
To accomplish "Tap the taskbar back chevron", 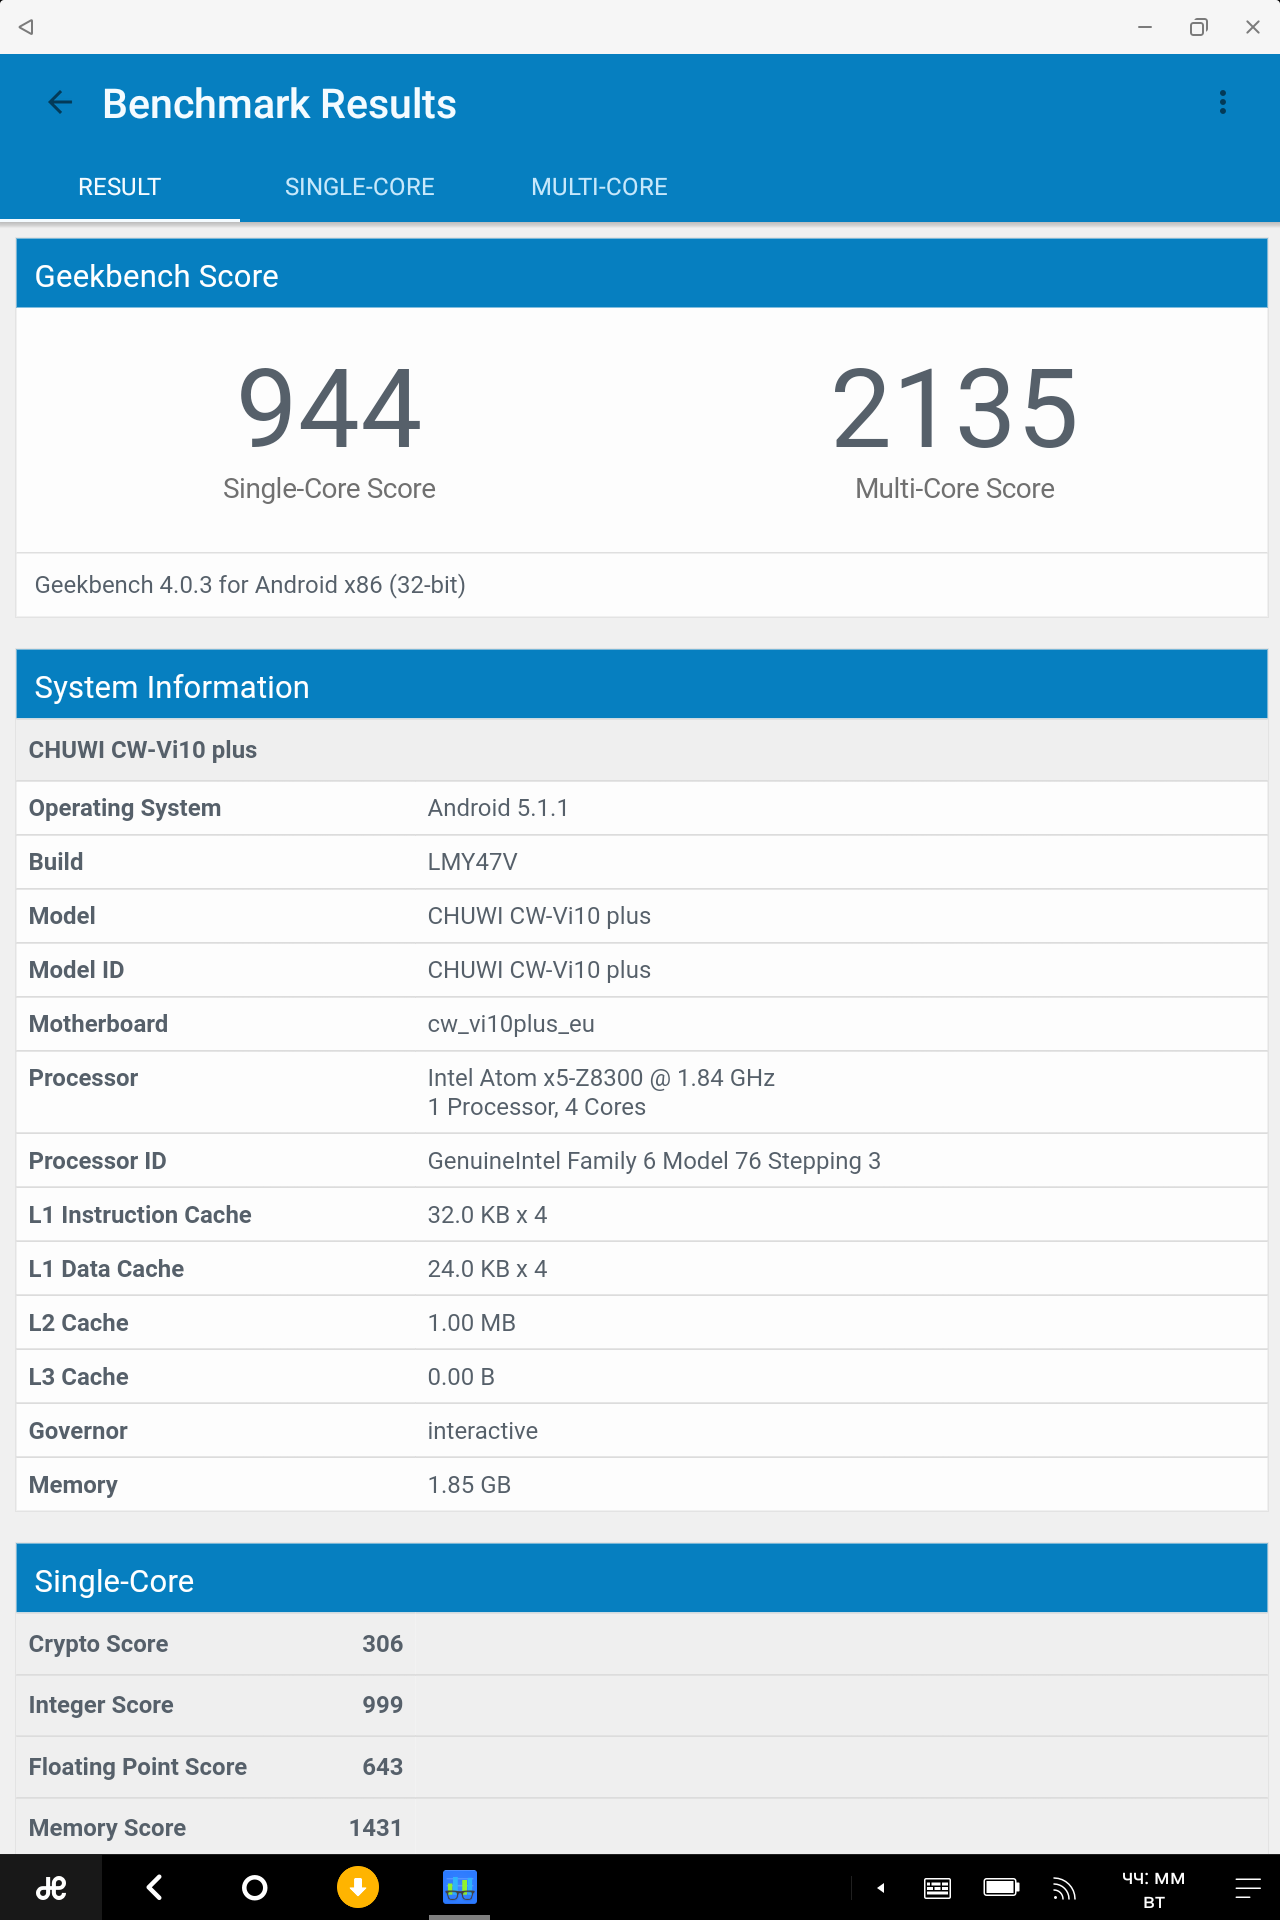I will [154, 1888].
